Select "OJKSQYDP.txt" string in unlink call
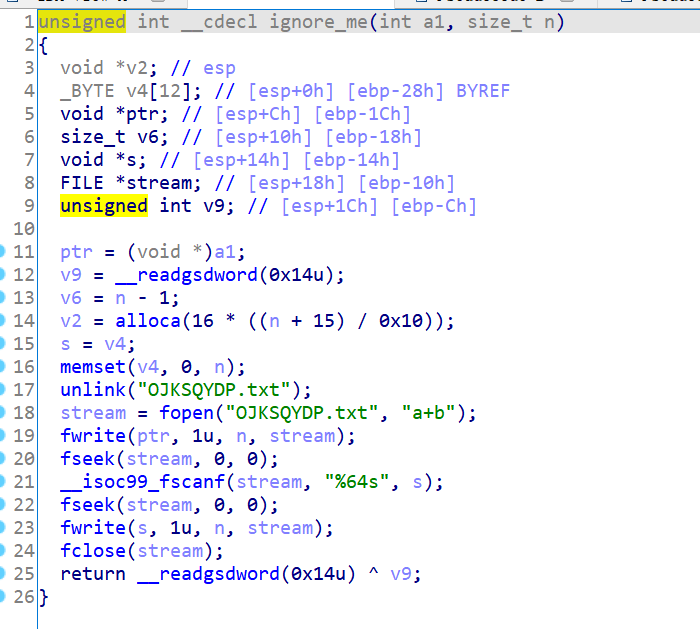The image size is (700, 629). pyautogui.click(x=214, y=390)
